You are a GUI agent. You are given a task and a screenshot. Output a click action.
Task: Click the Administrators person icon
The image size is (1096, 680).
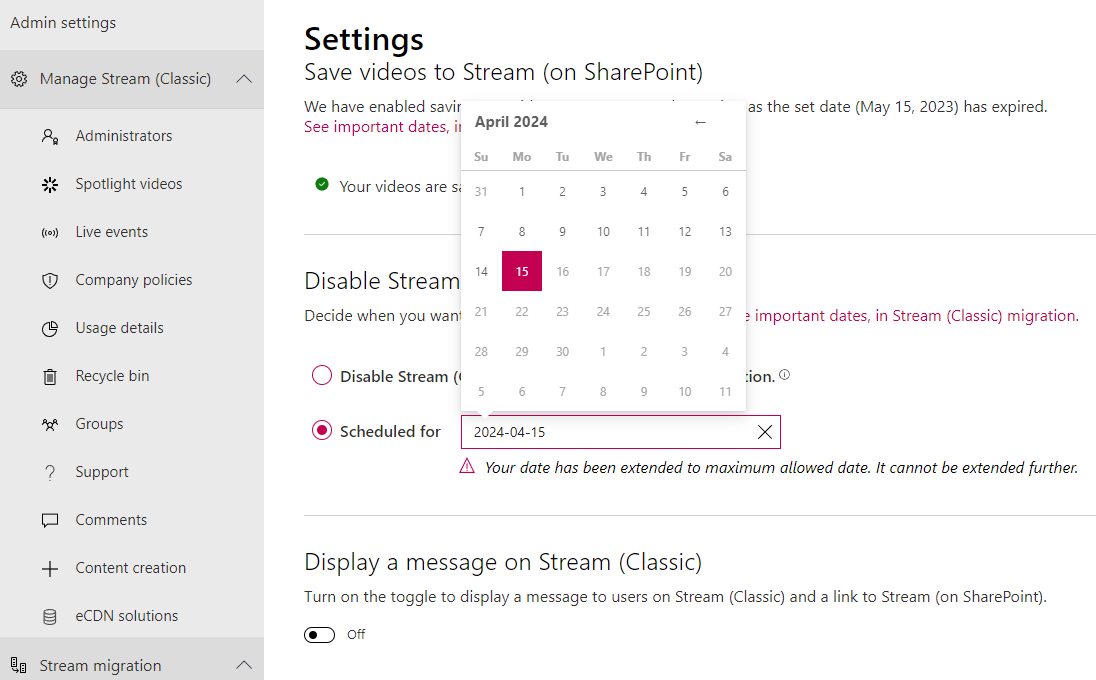50,136
